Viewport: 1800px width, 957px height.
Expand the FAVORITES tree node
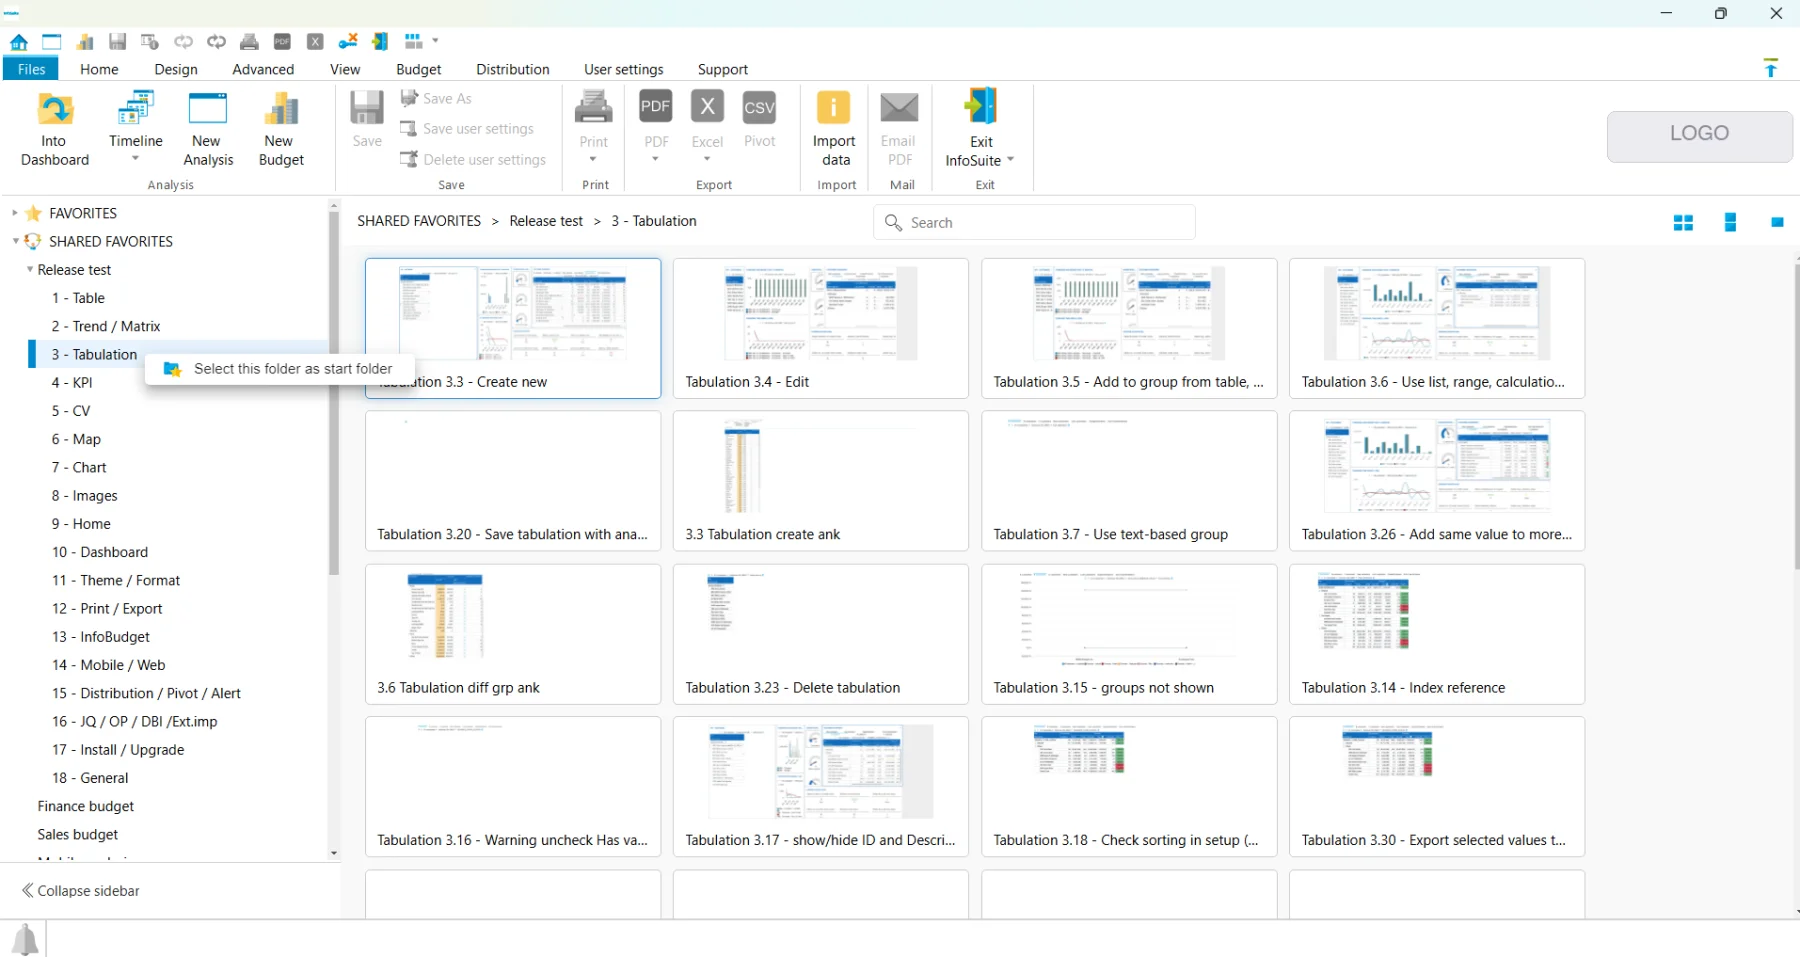(x=14, y=213)
